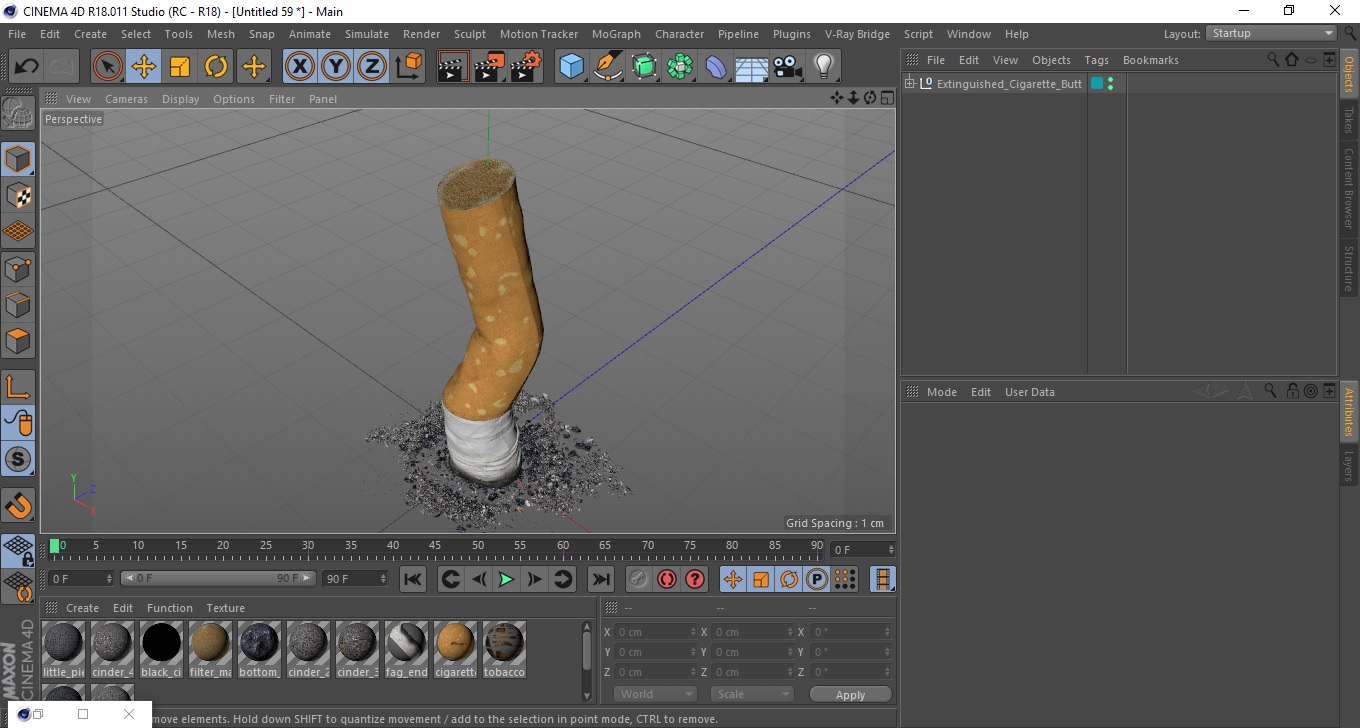Toggle Y axis lock
This screenshot has width=1360, height=728.
click(336, 67)
